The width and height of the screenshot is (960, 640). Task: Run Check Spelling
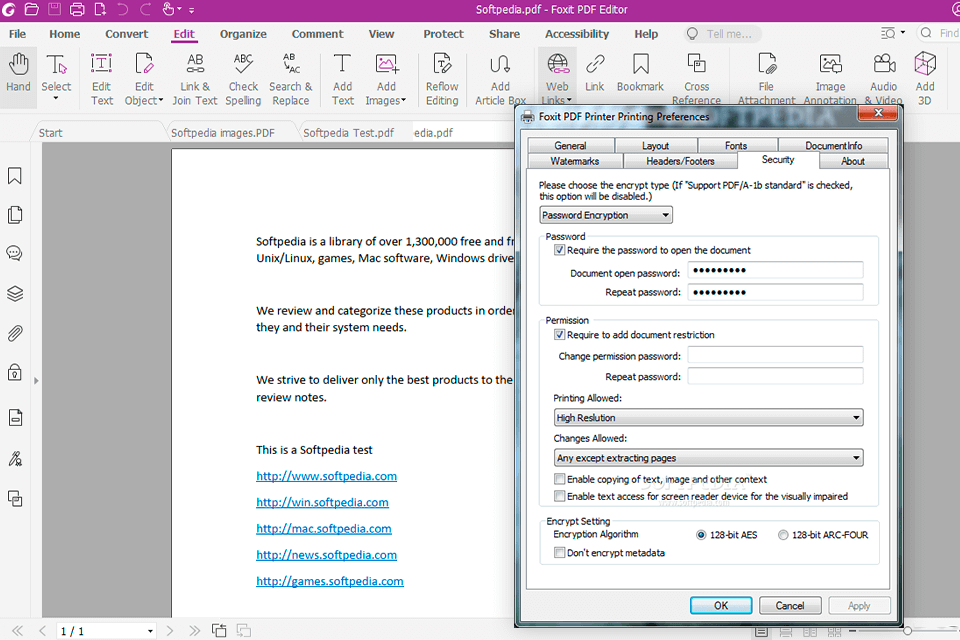point(243,80)
